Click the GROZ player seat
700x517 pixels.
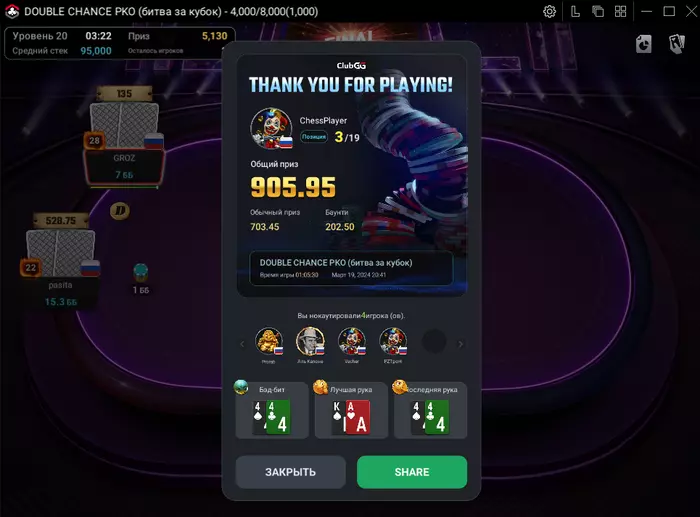[x=124, y=167]
